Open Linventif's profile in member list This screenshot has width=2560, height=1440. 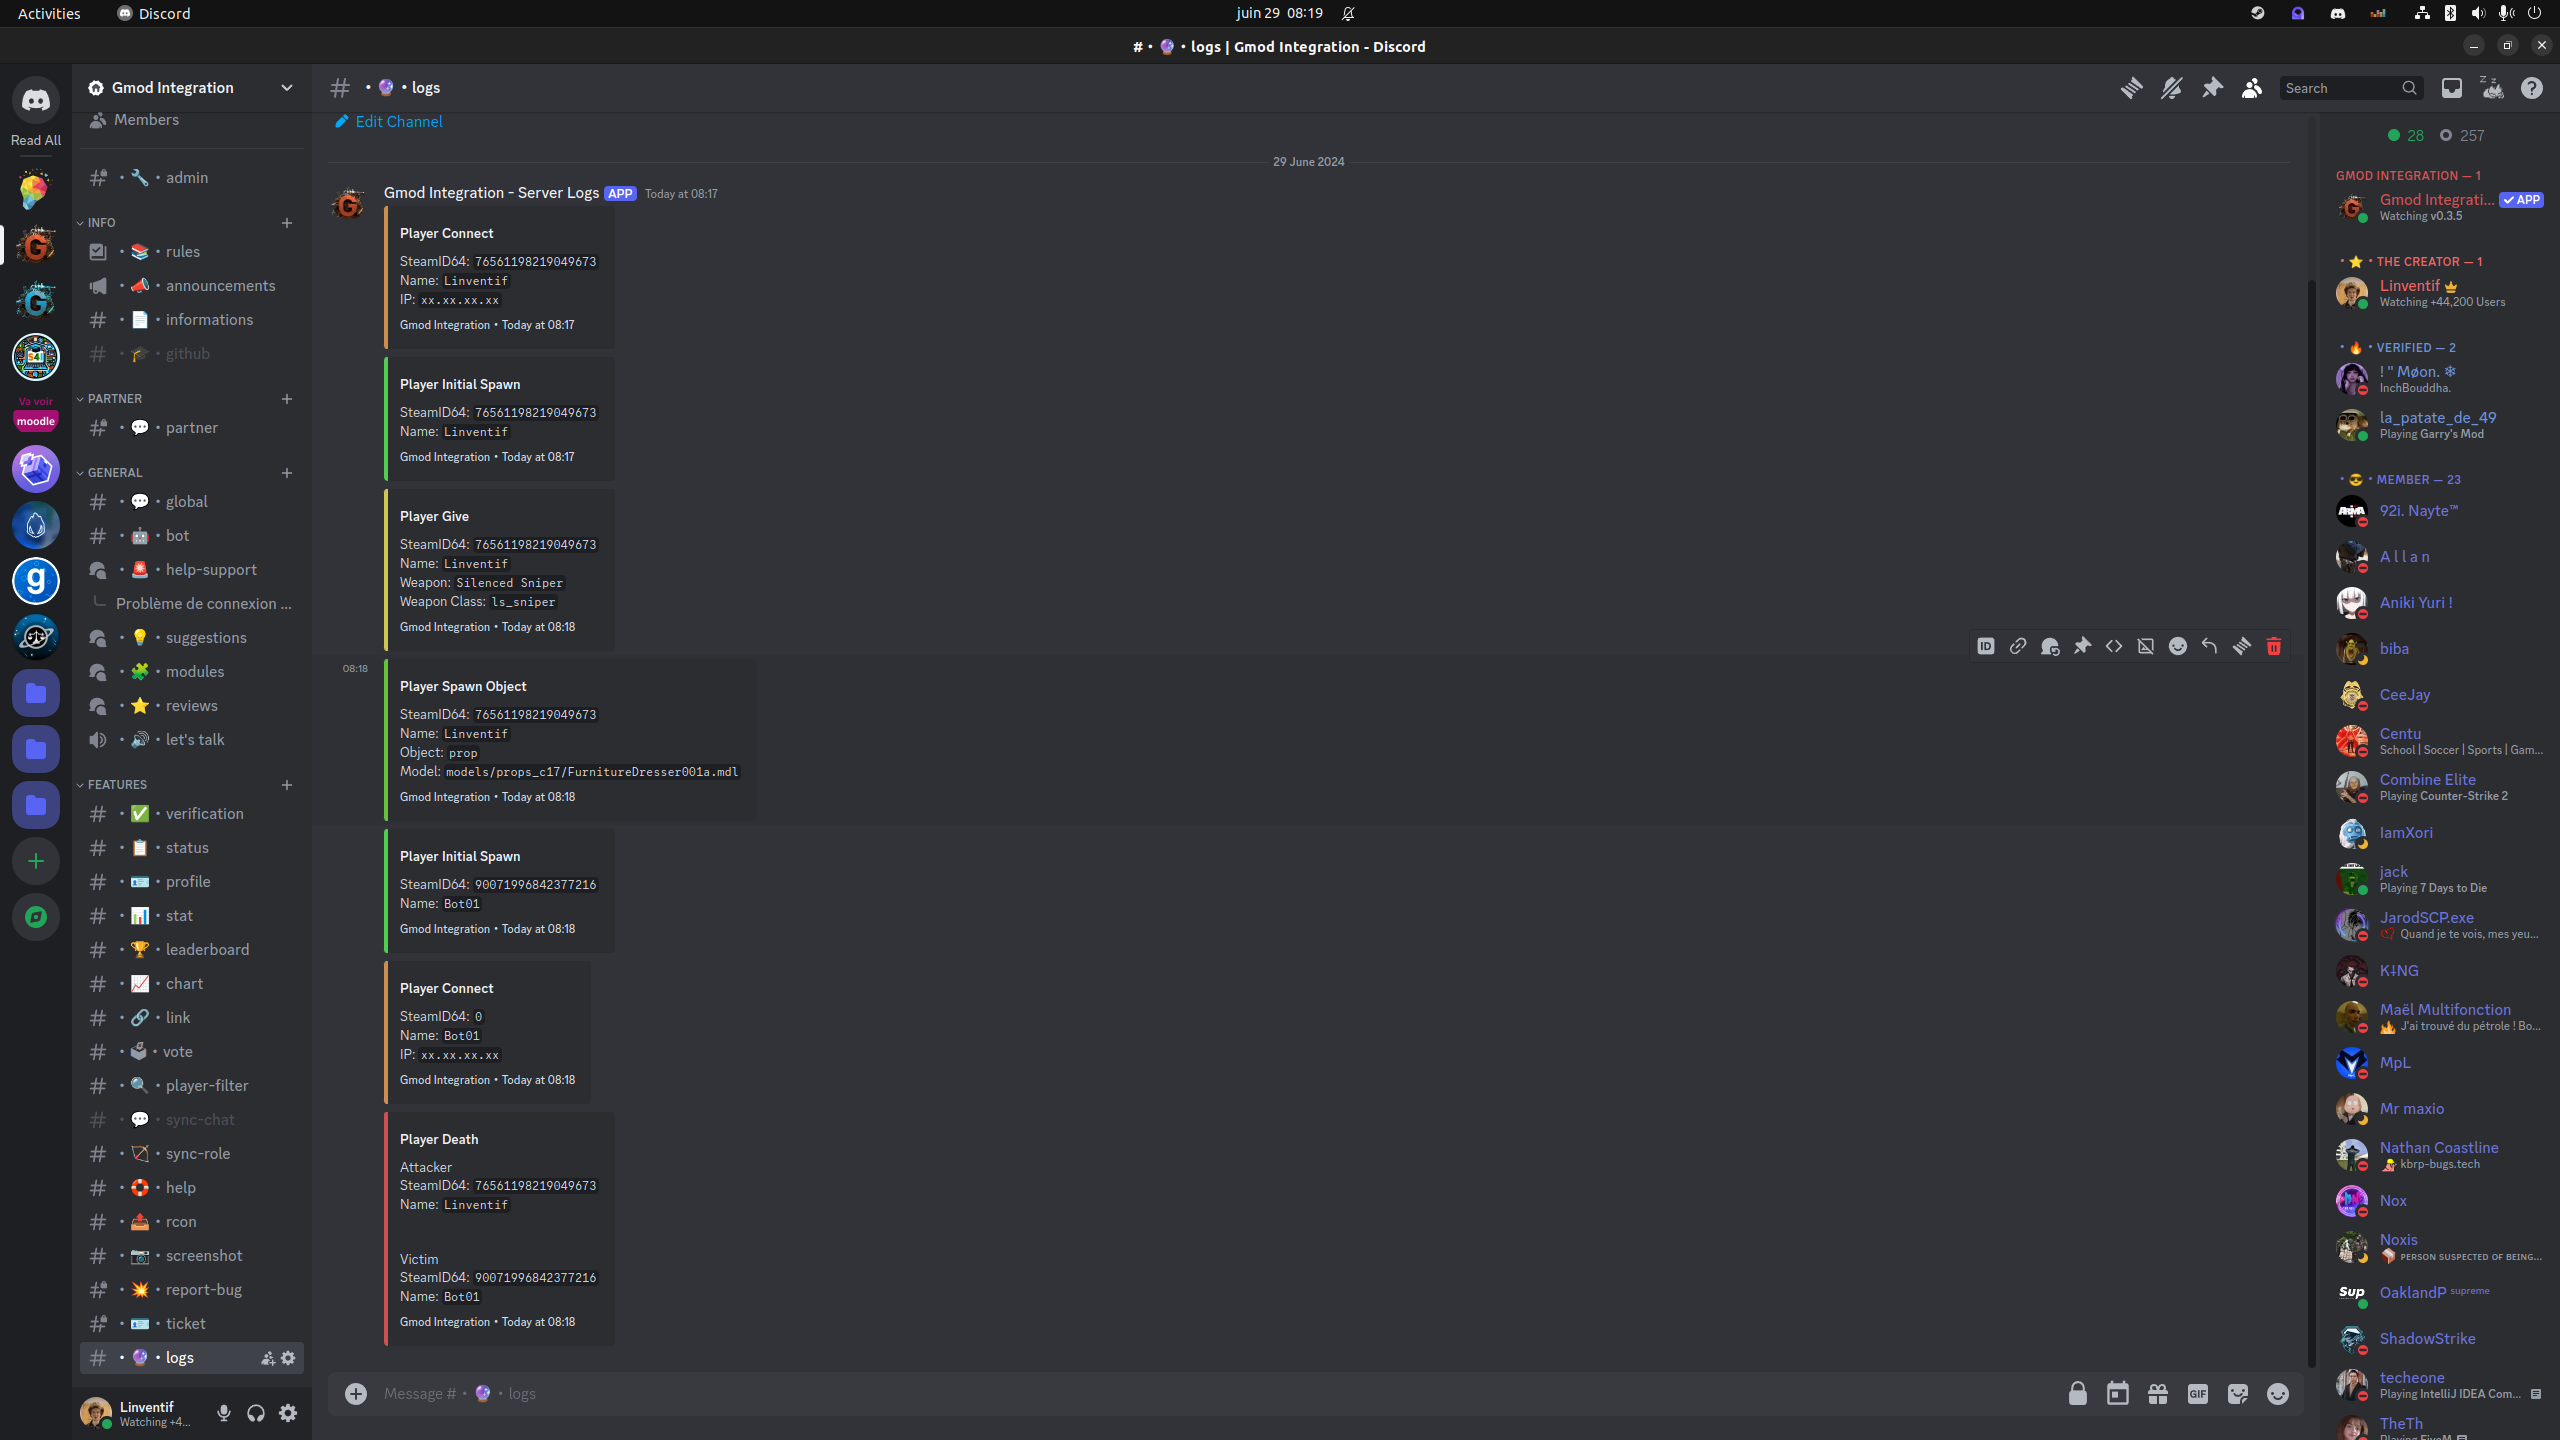tap(2440, 293)
